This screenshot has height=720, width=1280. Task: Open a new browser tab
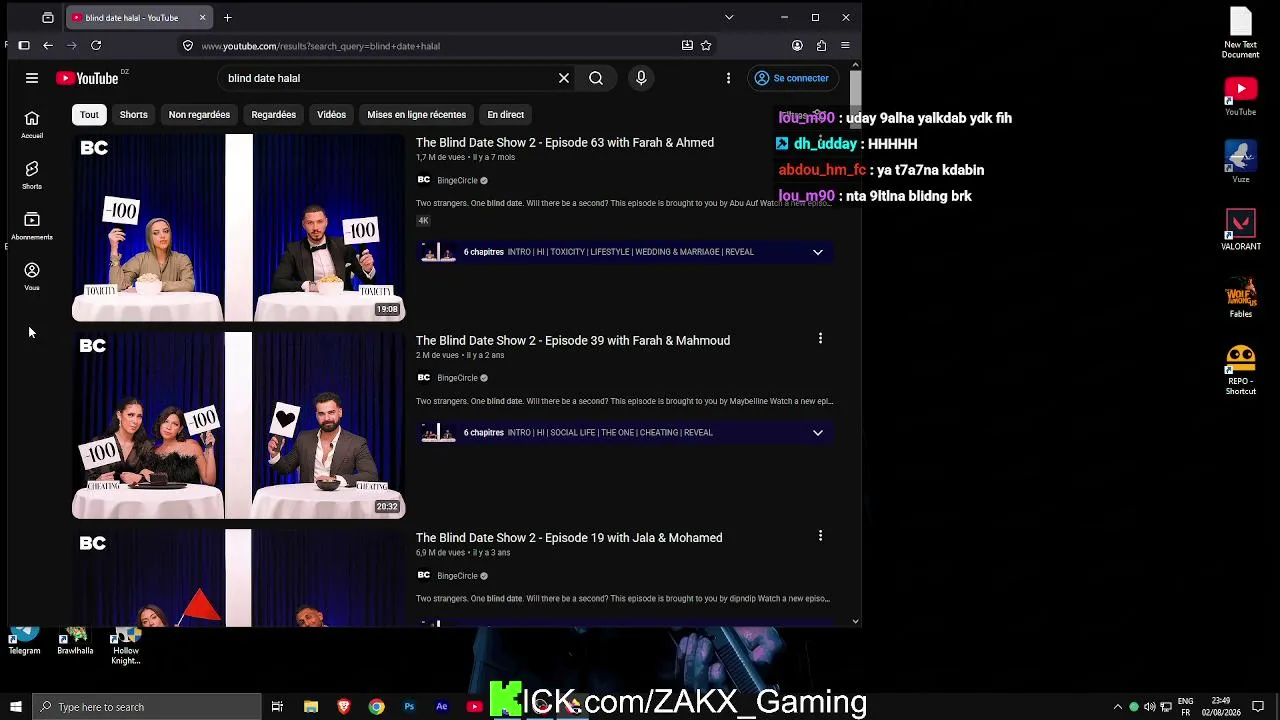click(x=227, y=17)
